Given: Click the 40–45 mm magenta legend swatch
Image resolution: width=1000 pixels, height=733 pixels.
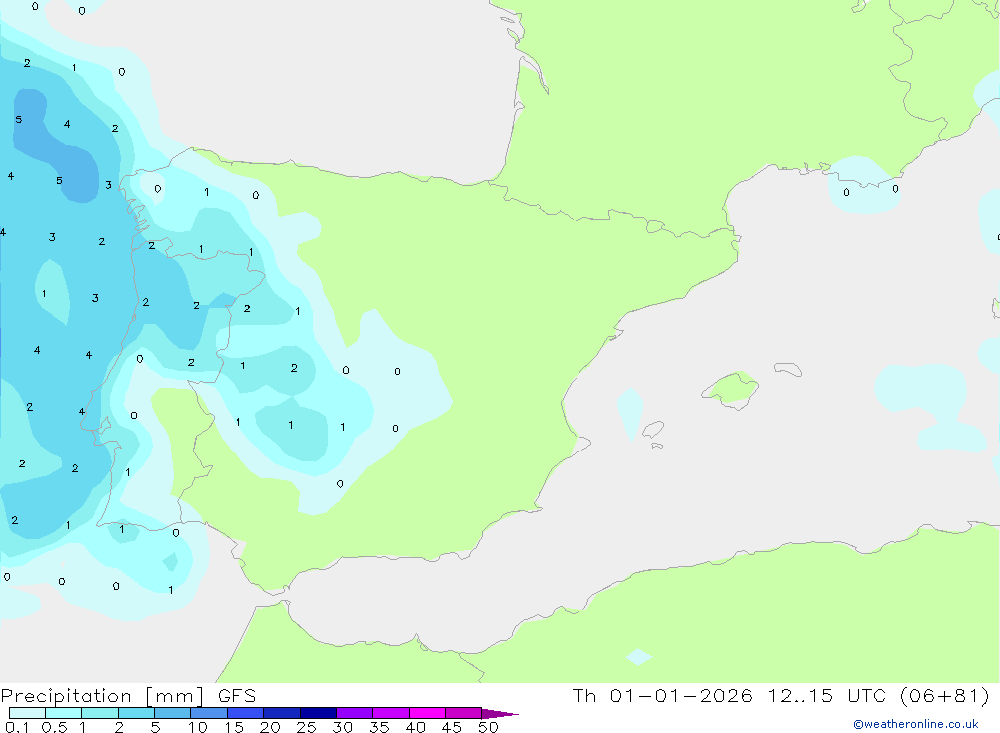Looking at the screenshot, I should pos(427,714).
